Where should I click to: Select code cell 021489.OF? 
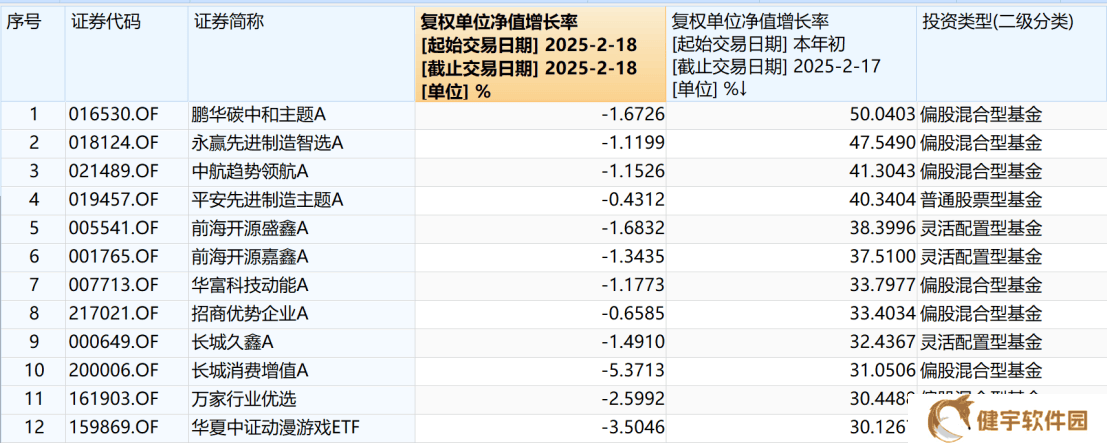(114, 172)
